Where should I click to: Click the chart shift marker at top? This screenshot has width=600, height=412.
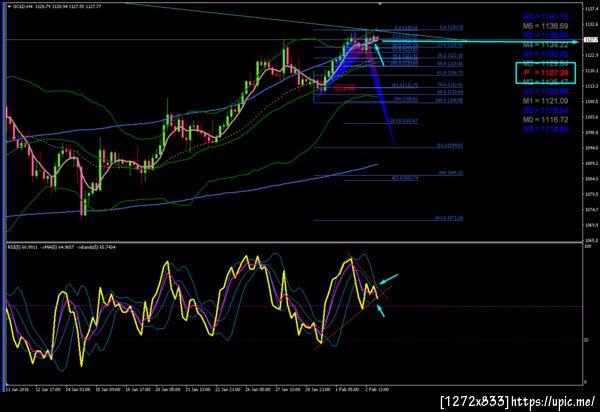pos(380,3)
